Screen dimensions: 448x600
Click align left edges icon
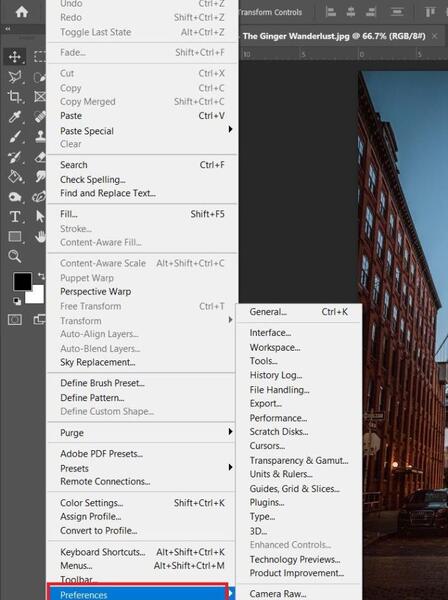coord(330,12)
